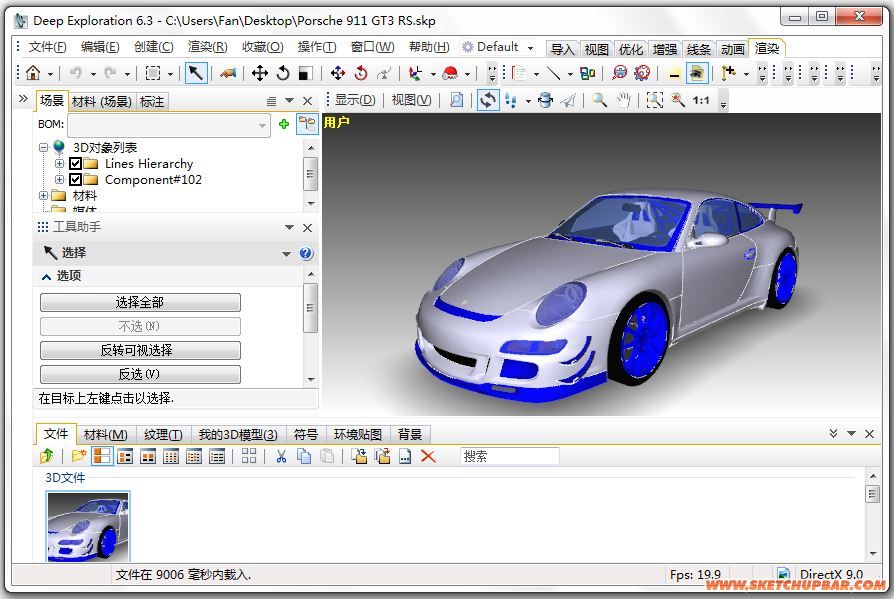Open the BOM combo box
The image size is (894, 599).
(x=169, y=124)
